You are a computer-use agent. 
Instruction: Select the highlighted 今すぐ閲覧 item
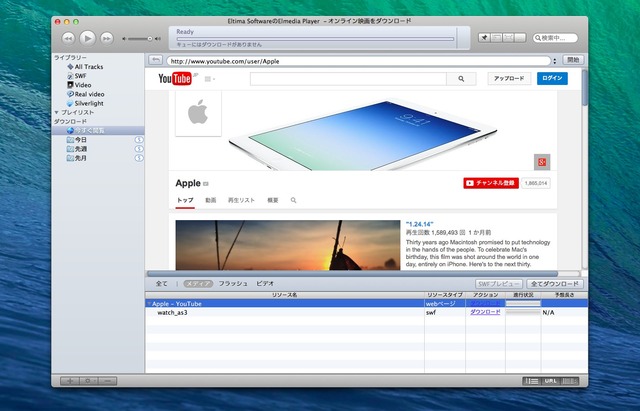(98, 131)
